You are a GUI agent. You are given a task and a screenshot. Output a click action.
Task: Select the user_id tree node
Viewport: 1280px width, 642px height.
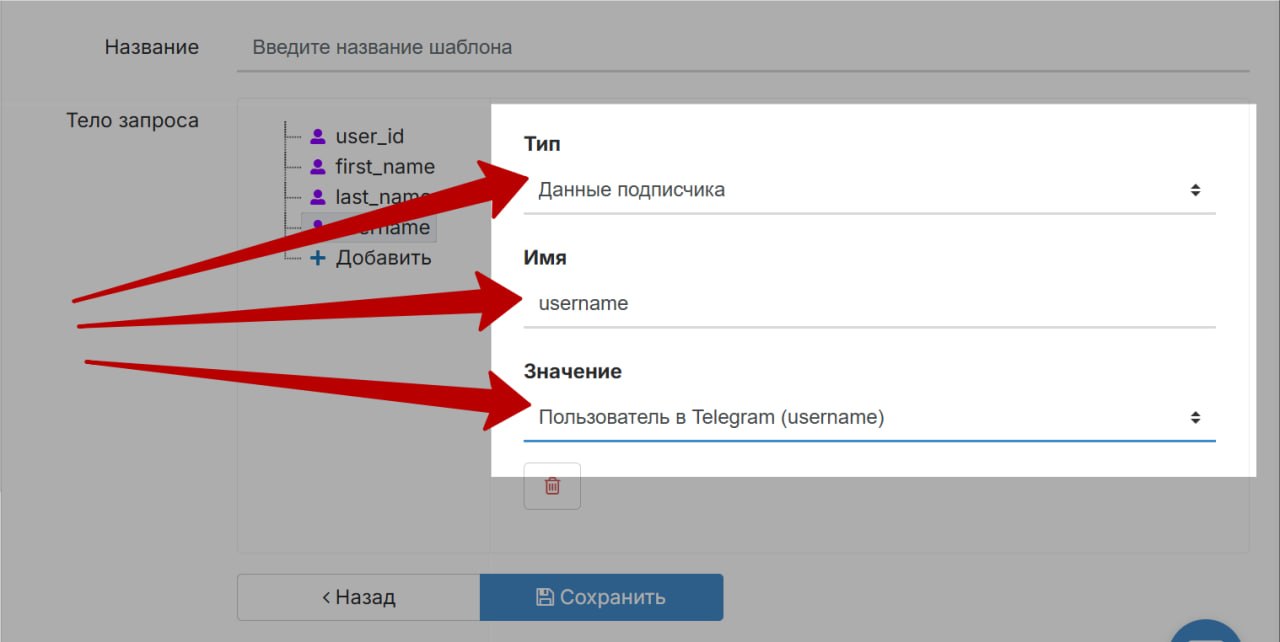coord(369,137)
